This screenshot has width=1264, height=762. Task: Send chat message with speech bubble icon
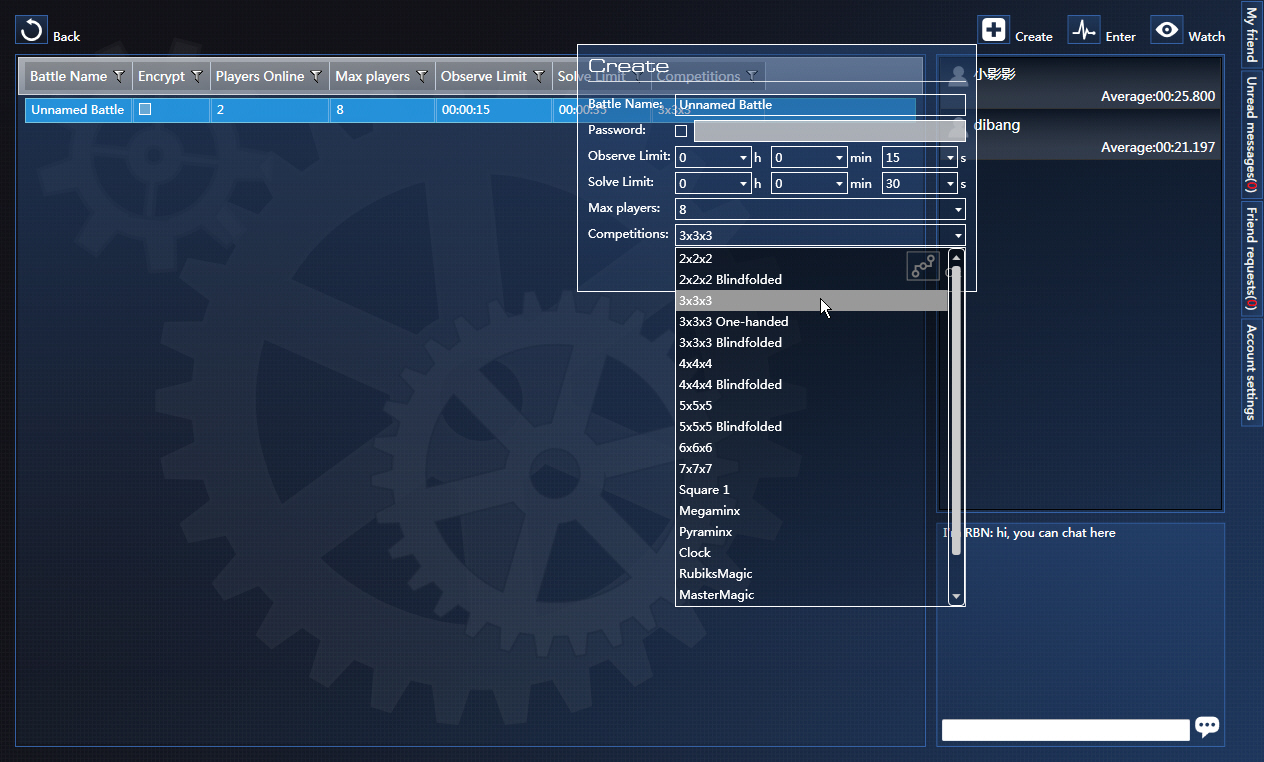(1207, 727)
